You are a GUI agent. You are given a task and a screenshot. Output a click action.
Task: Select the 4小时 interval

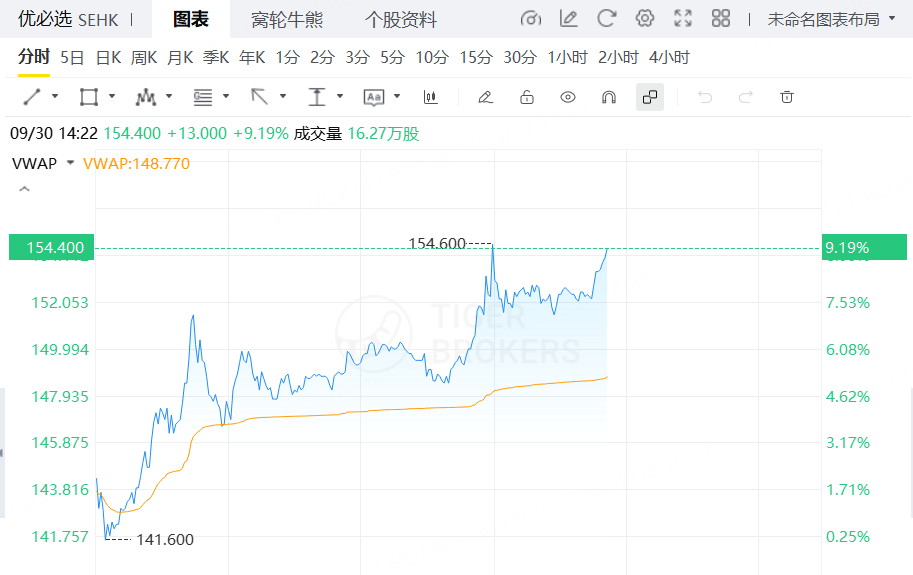[670, 57]
